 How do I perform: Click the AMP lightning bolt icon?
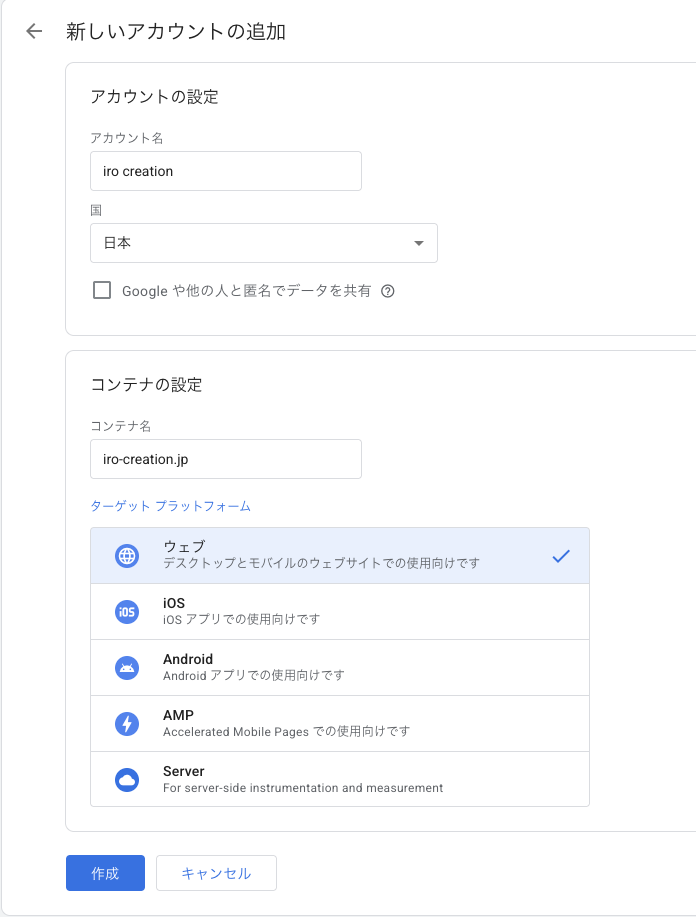click(x=127, y=724)
